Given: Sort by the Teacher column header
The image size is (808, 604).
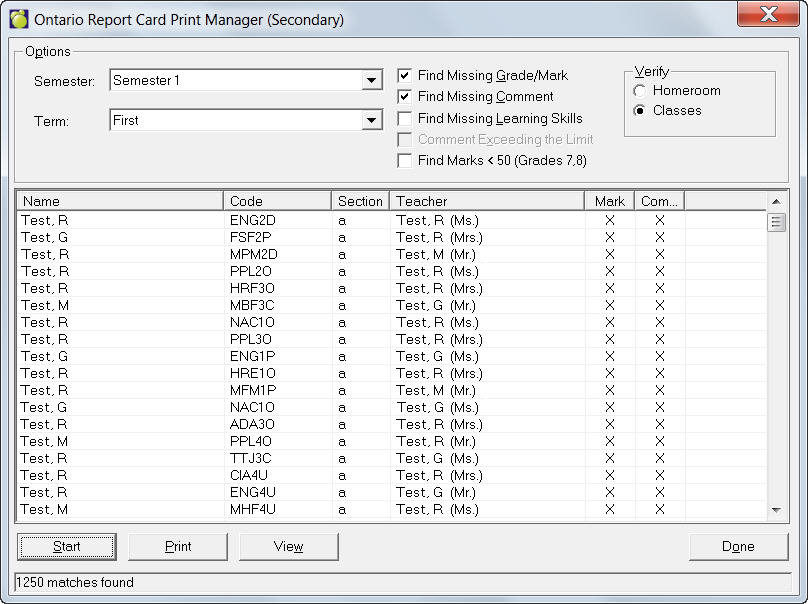Looking at the screenshot, I should click(x=486, y=201).
